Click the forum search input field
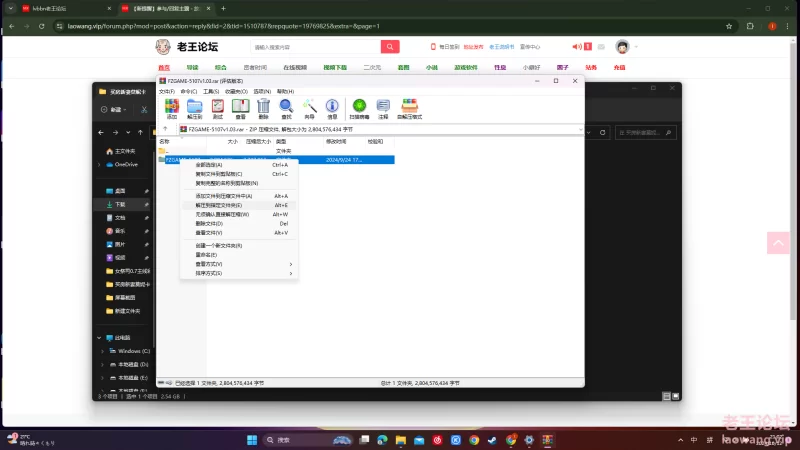The image size is (800, 450). point(315,46)
